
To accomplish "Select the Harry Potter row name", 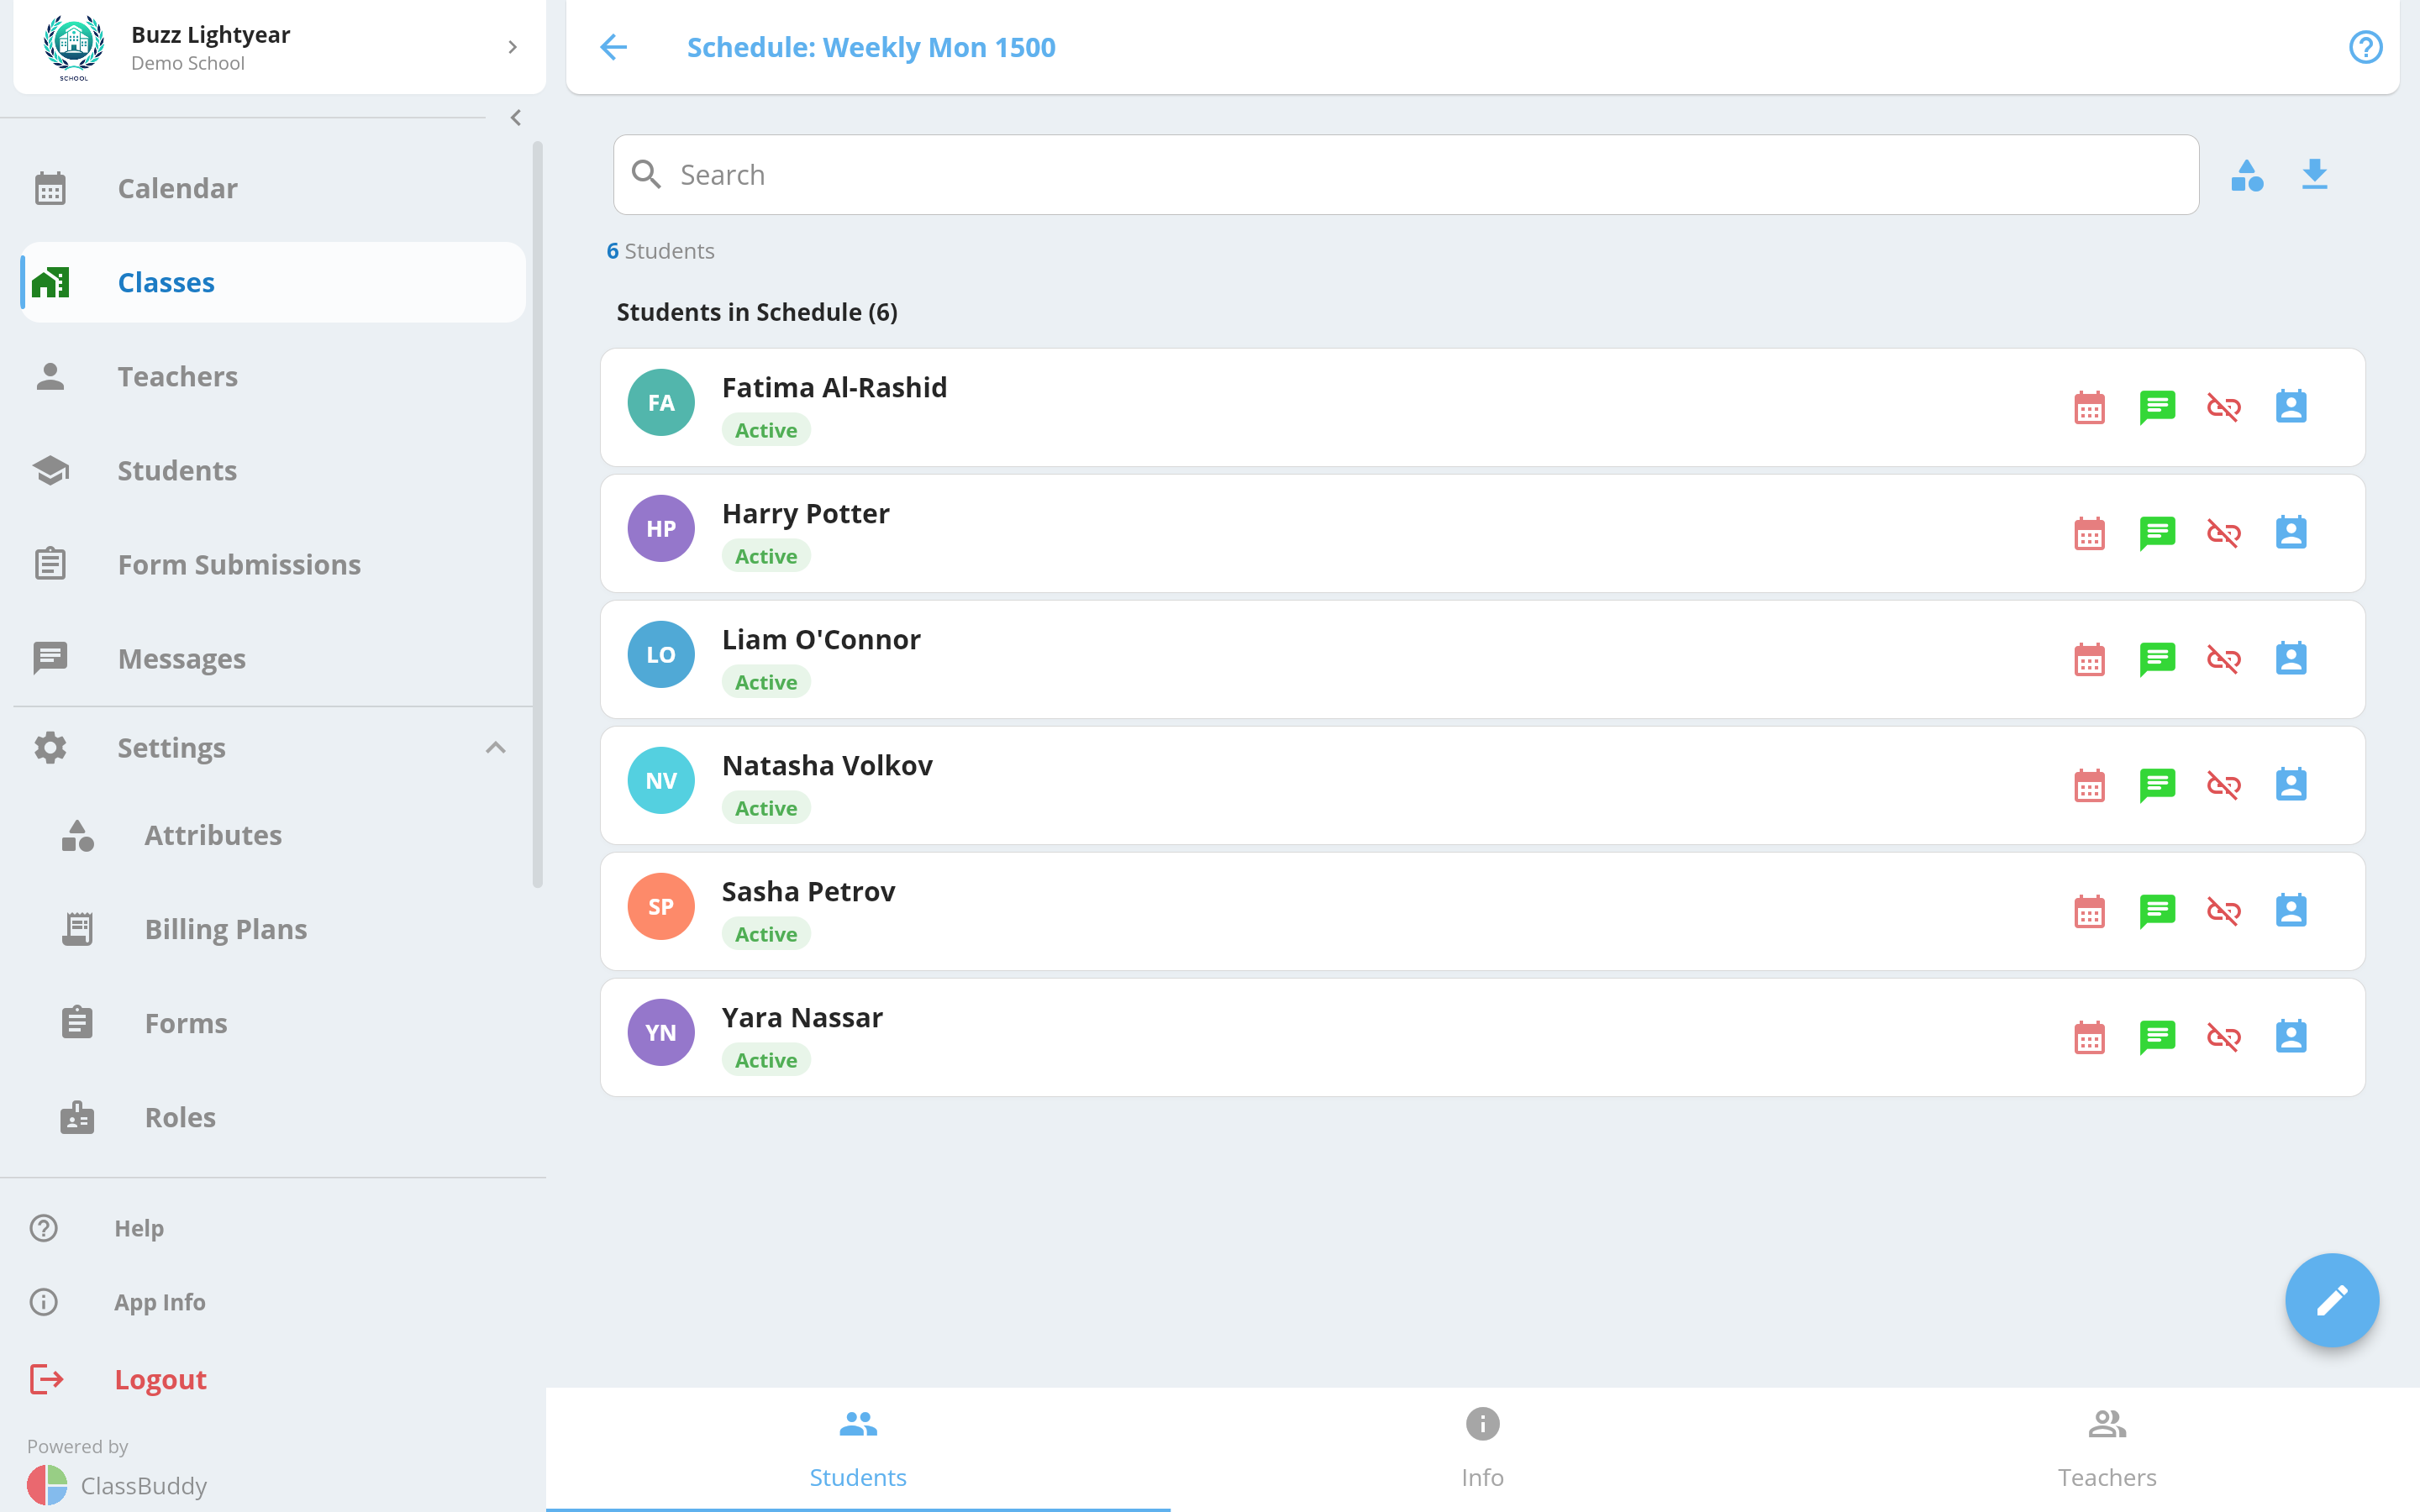I will tap(805, 513).
